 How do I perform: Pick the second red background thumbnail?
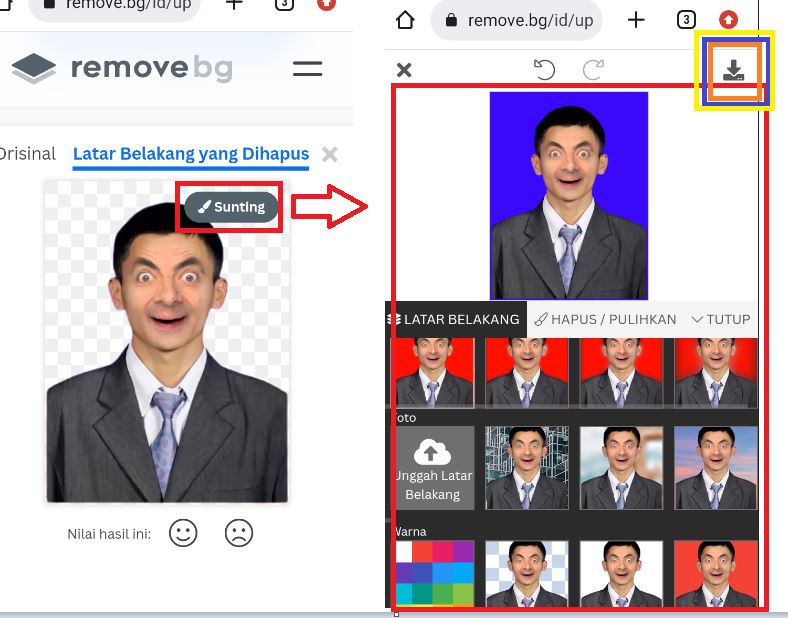(x=527, y=372)
